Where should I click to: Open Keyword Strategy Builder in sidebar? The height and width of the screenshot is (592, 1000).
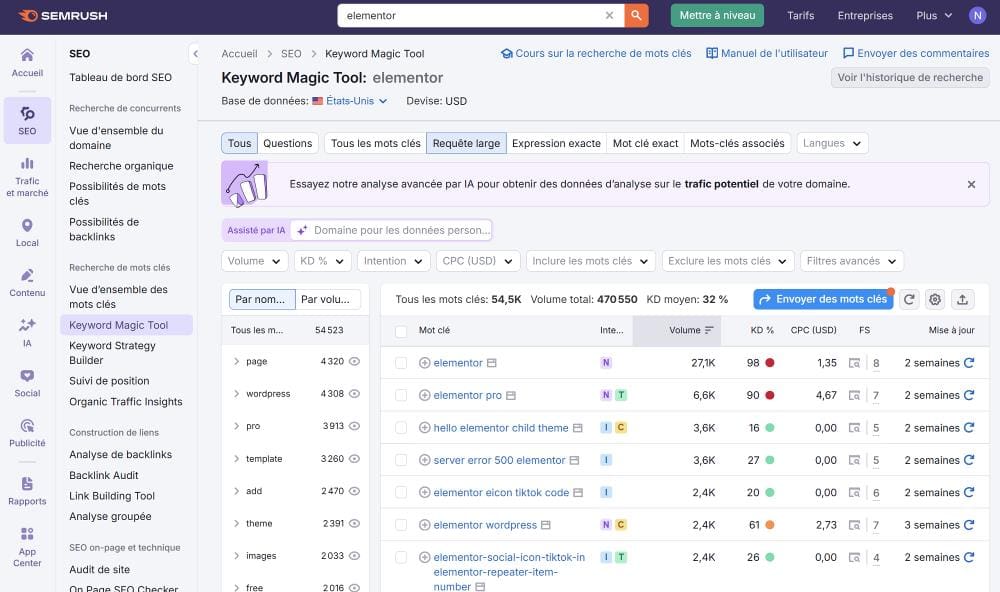click(x=112, y=353)
